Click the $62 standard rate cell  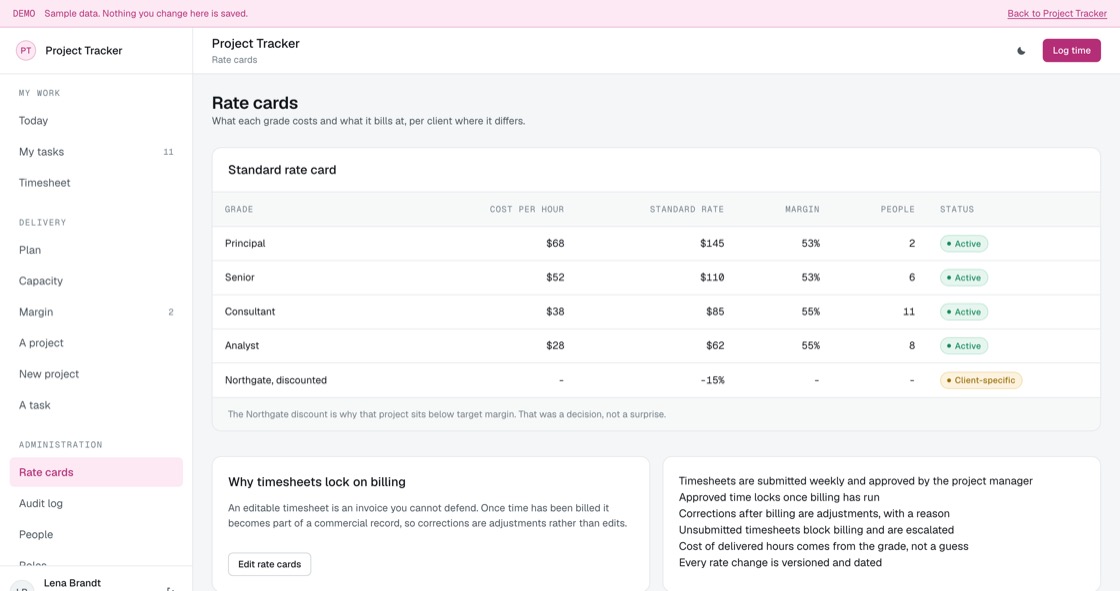click(x=715, y=345)
